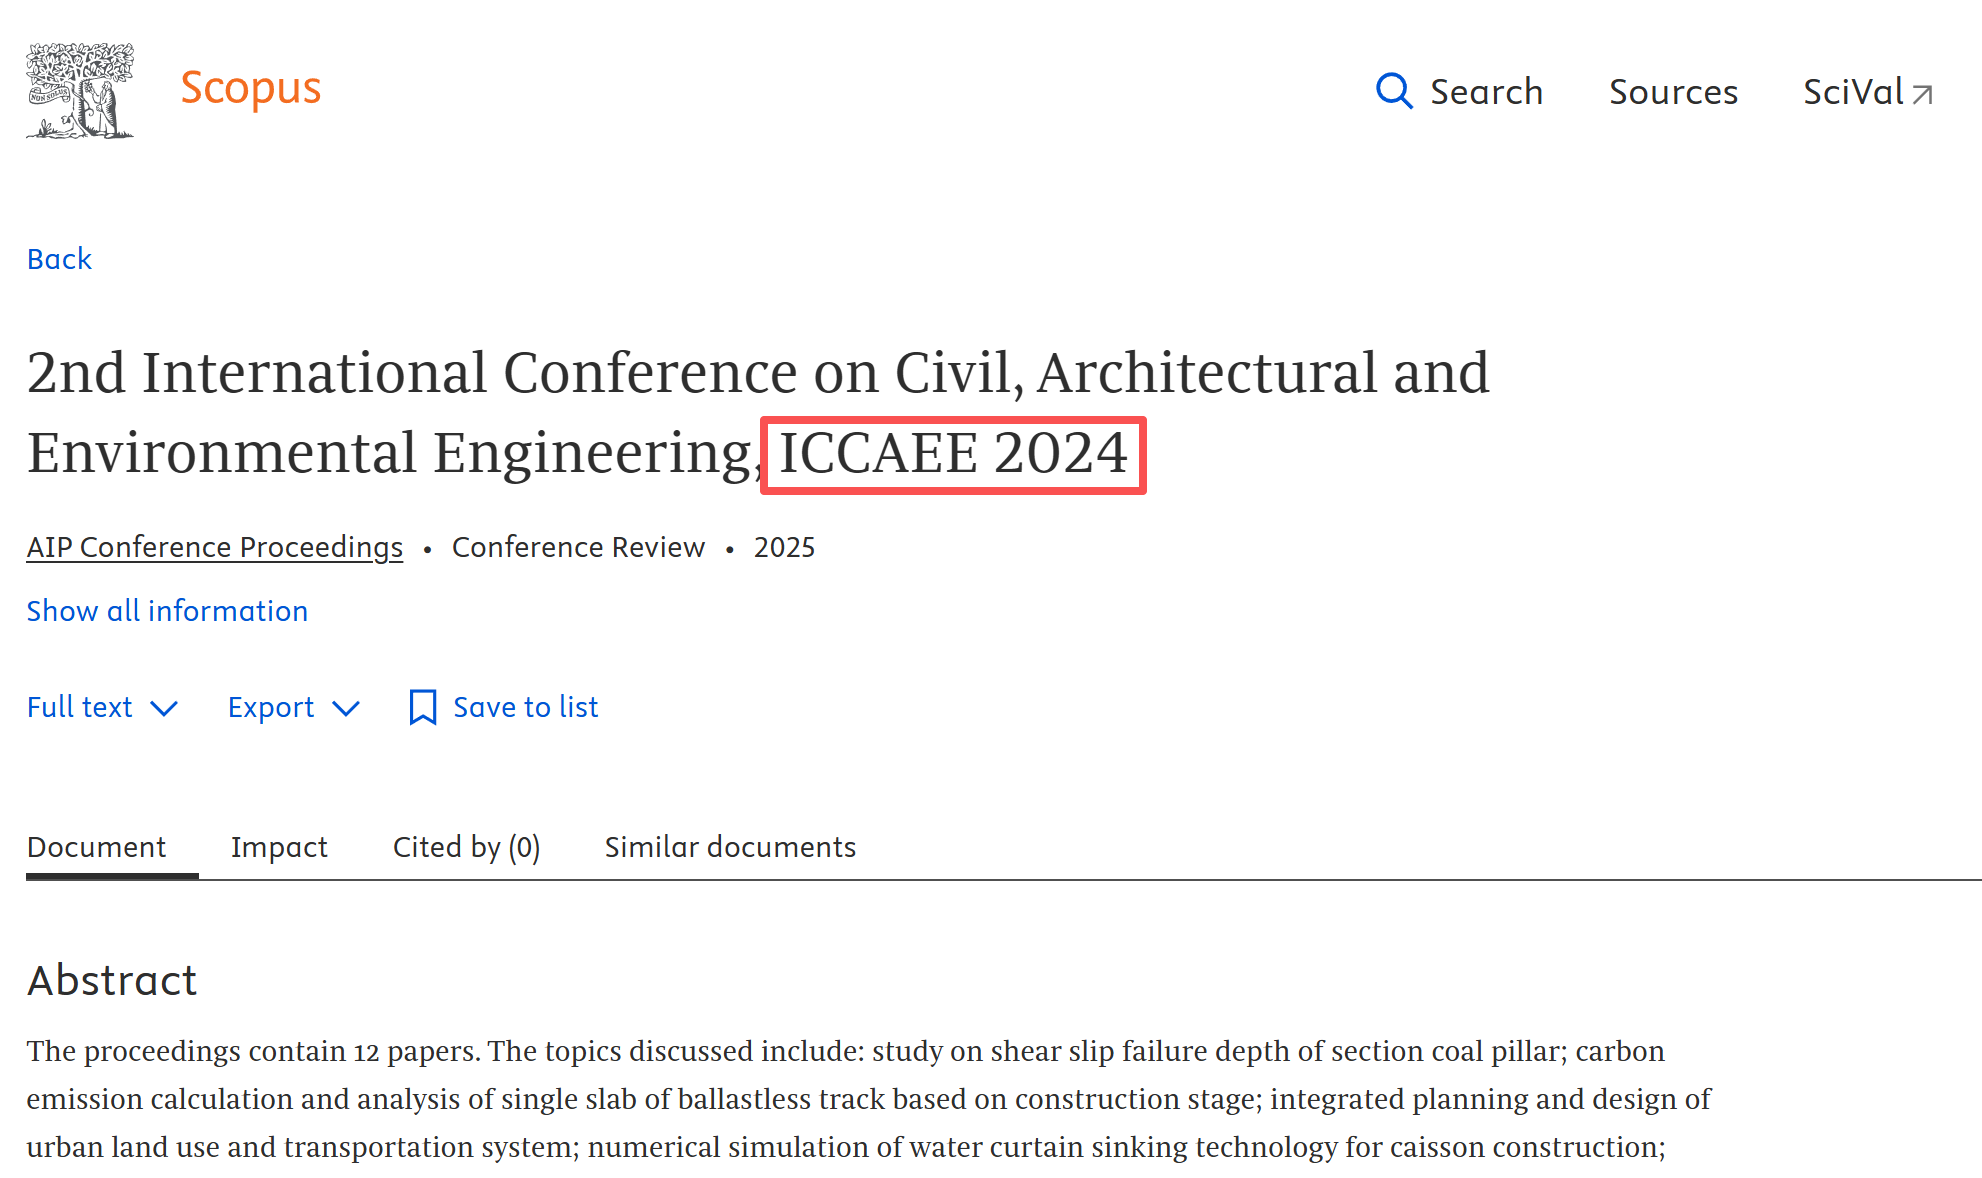Click the Elsevier tree logo
Image resolution: width=1982 pixels, height=1178 pixels.
coord(80,90)
